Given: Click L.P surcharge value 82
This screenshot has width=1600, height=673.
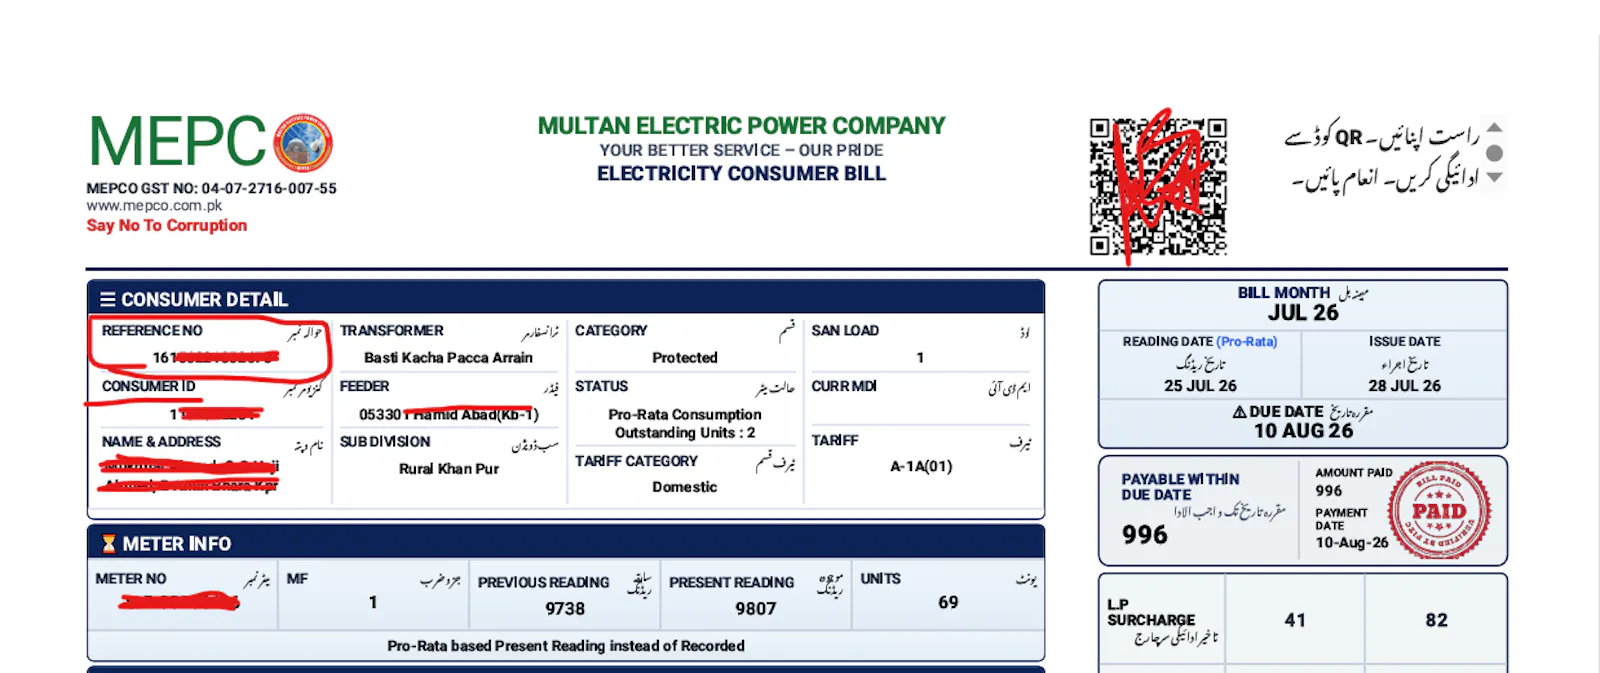Looking at the screenshot, I should coord(1437,620).
